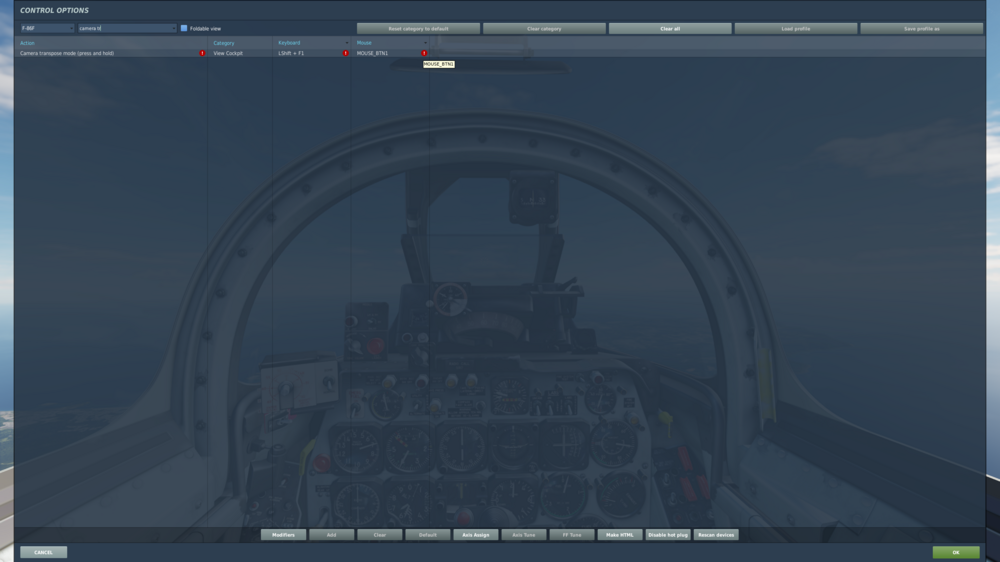Click the Clear button in bottom bar
This screenshot has height=562, width=1000.
pyautogui.click(x=379, y=535)
